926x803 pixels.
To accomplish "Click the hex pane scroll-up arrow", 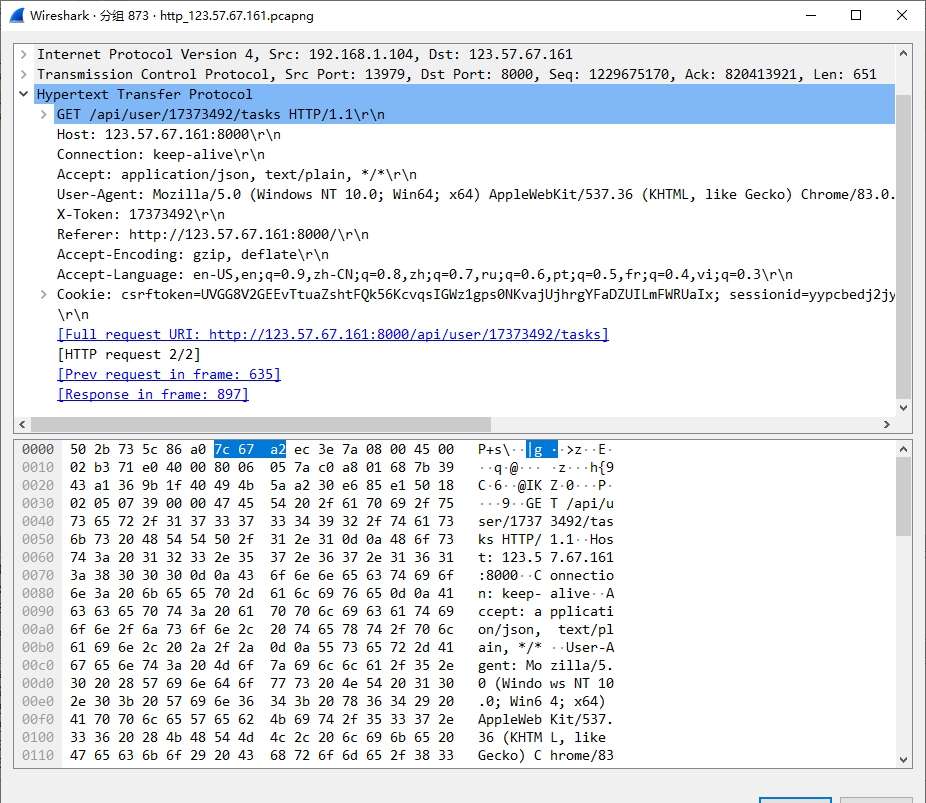I will point(903,449).
